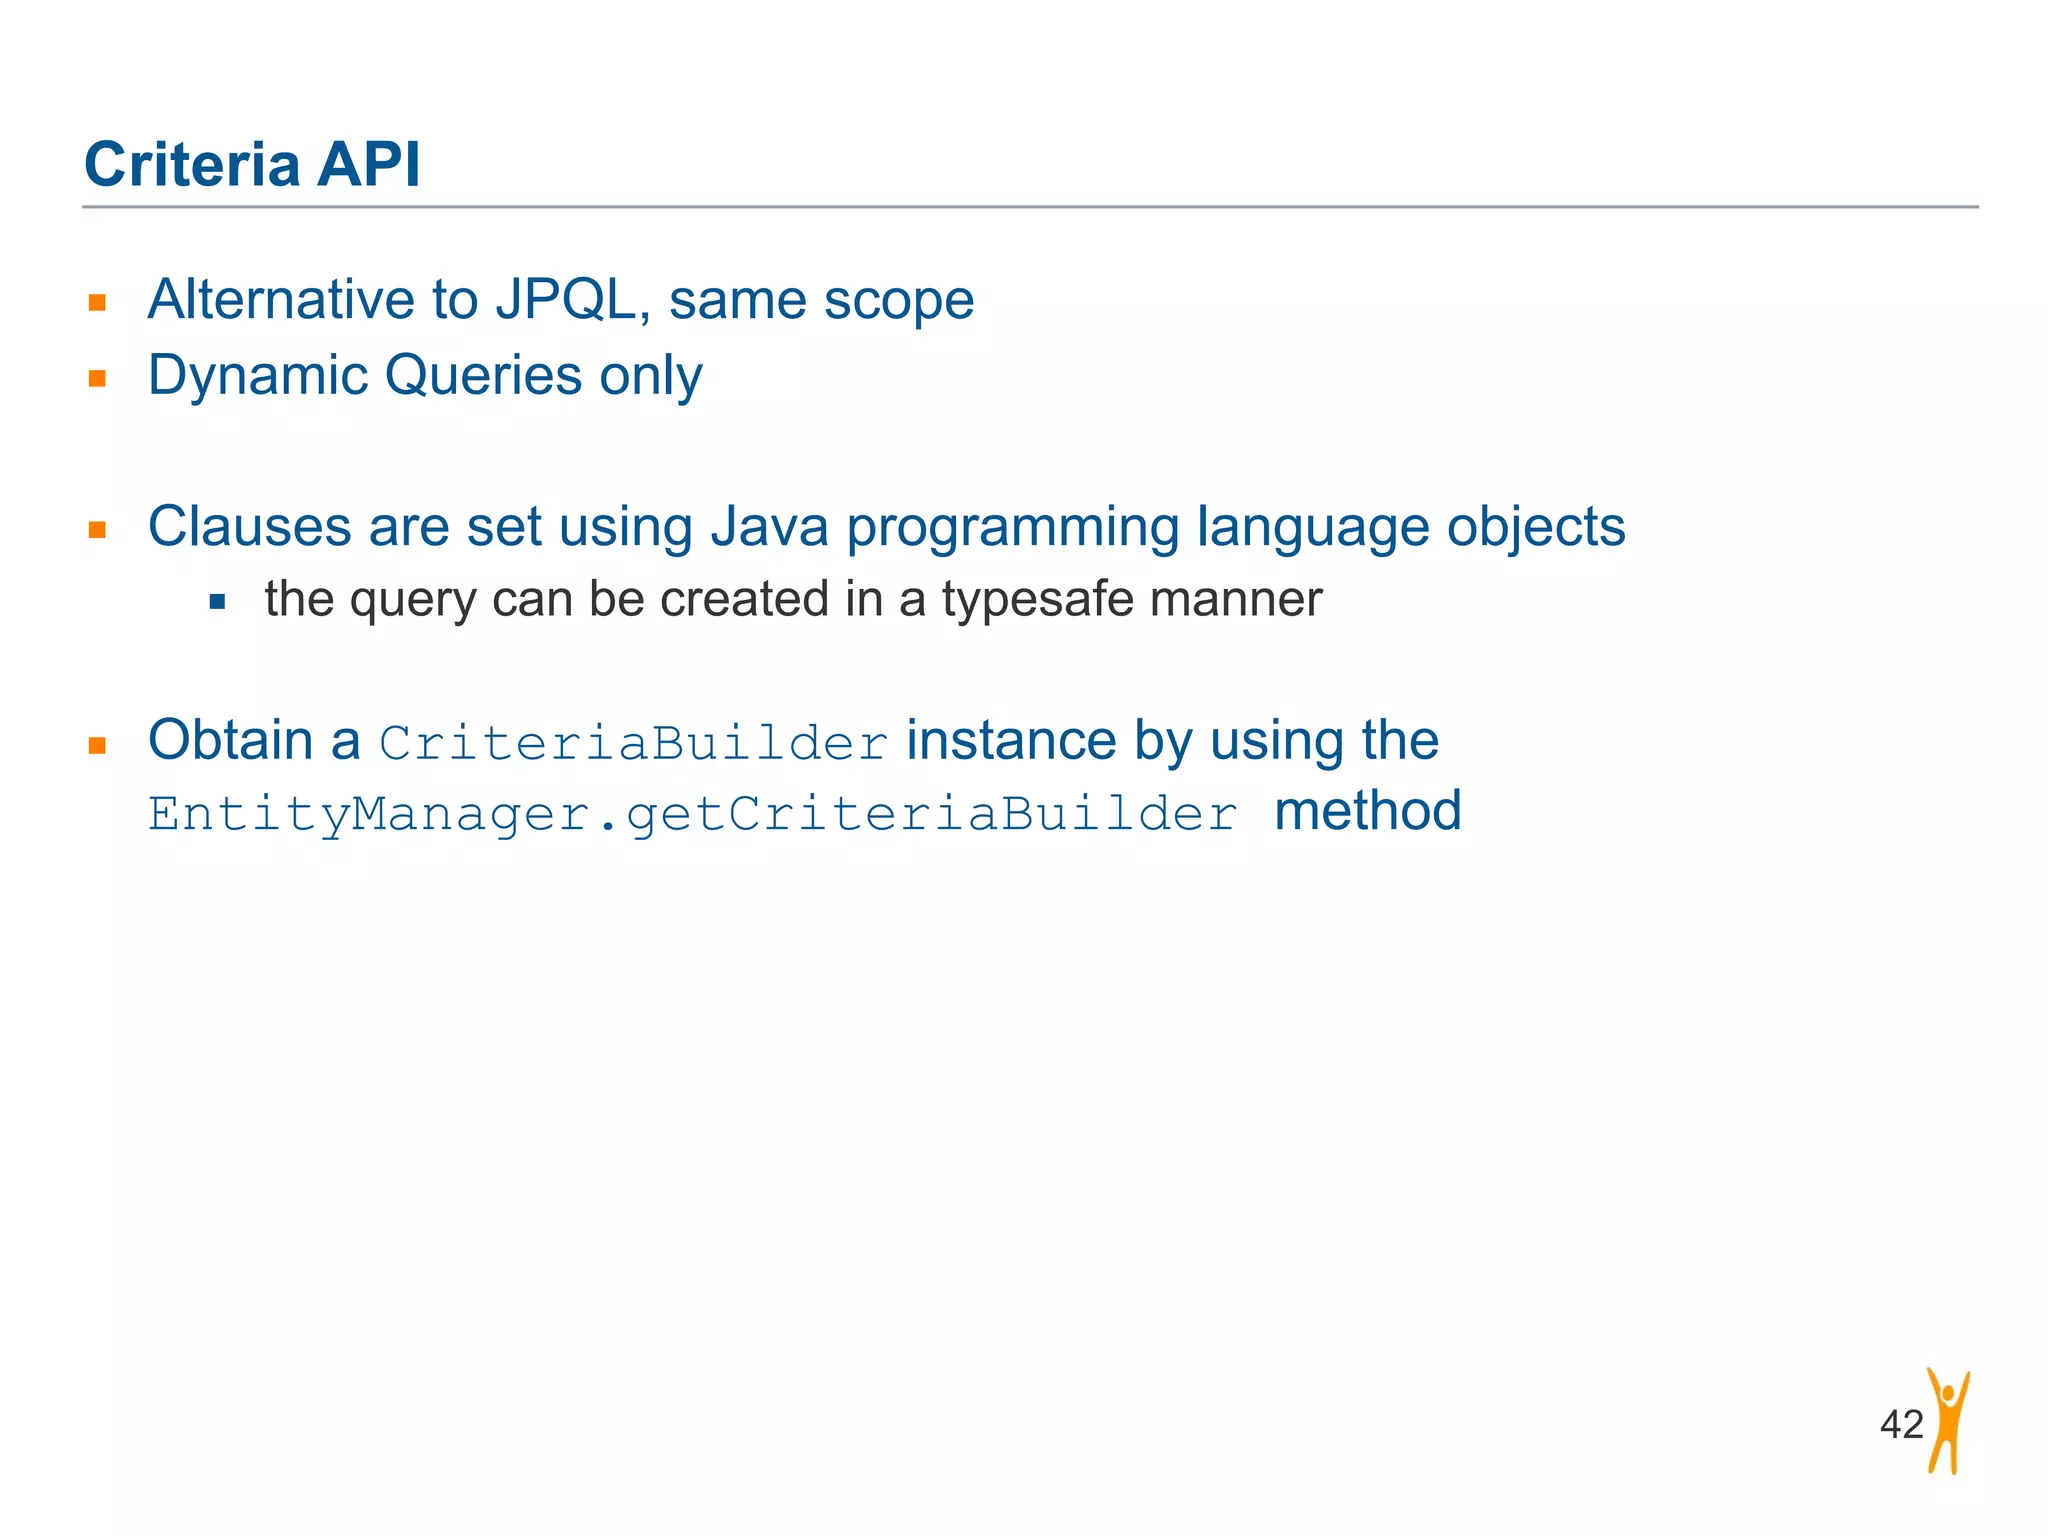Click the phrase 'instance by using the'
This screenshot has width=2048, height=1536.
1172,741
